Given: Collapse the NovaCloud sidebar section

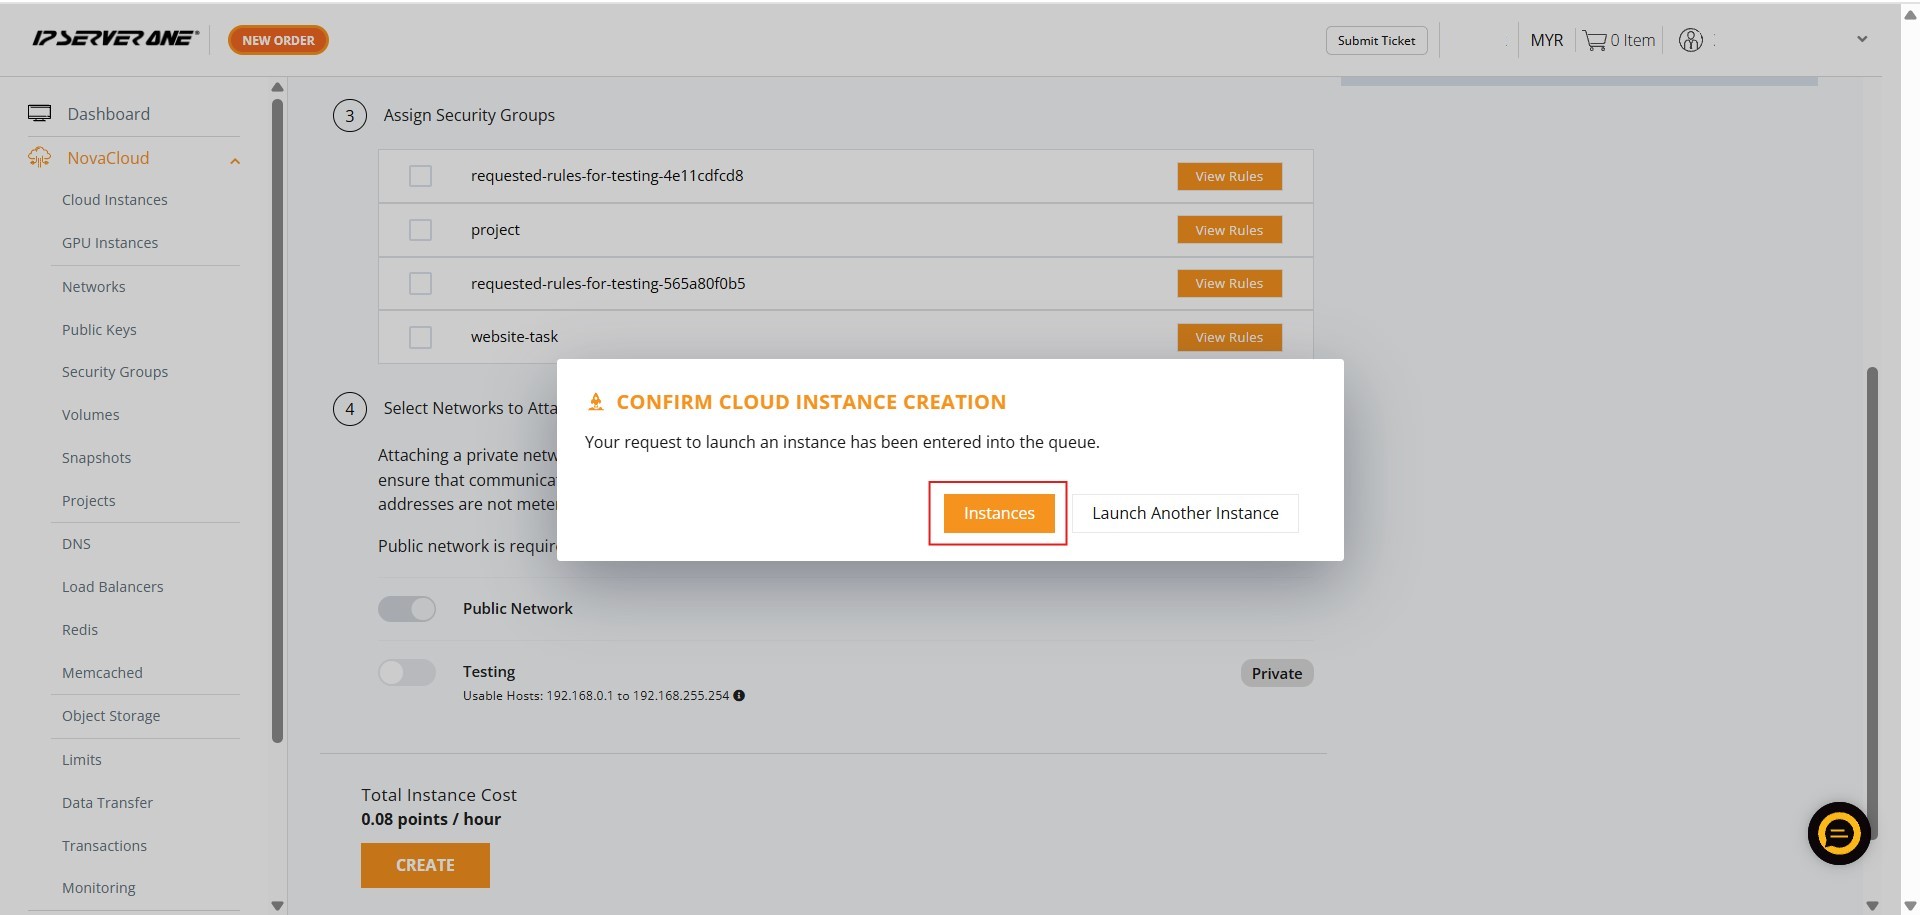Looking at the screenshot, I should coord(235,160).
